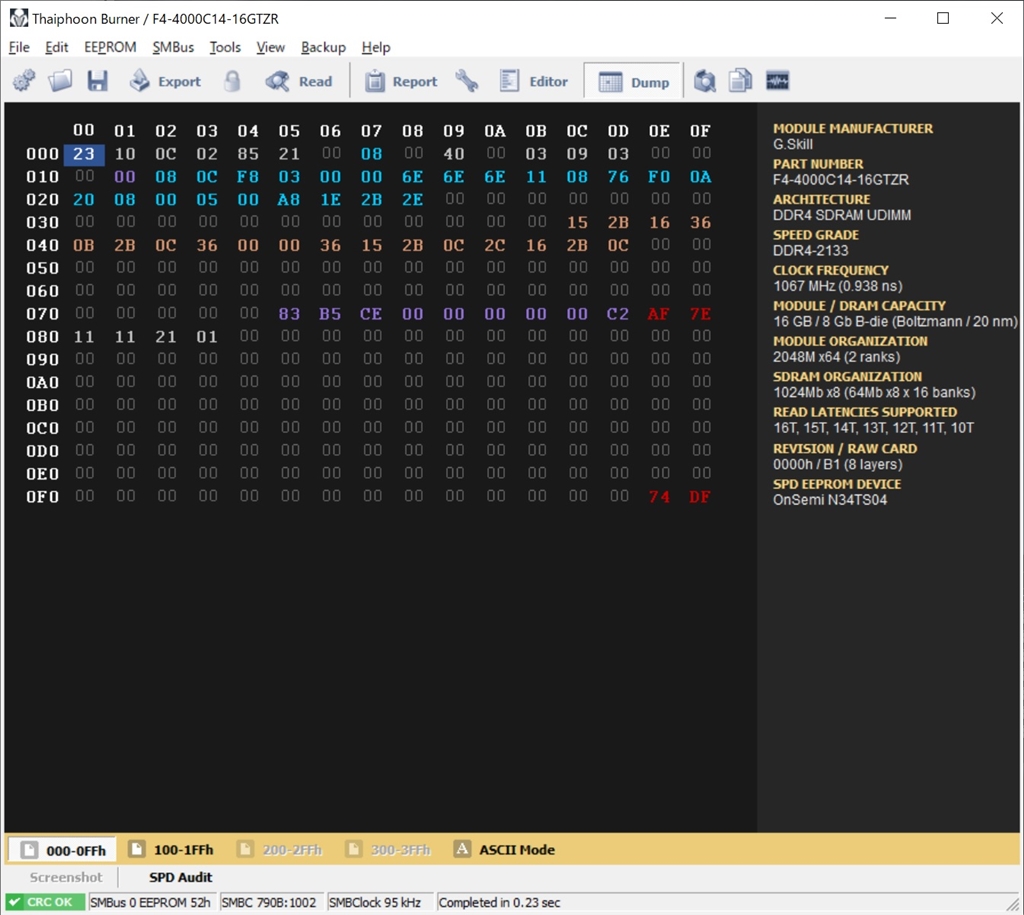Open the File menu

point(19,47)
